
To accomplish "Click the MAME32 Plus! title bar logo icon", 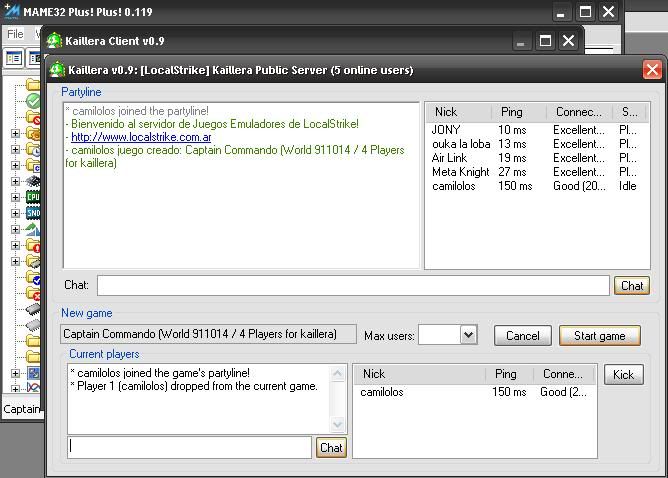I will click(x=12, y=11).
